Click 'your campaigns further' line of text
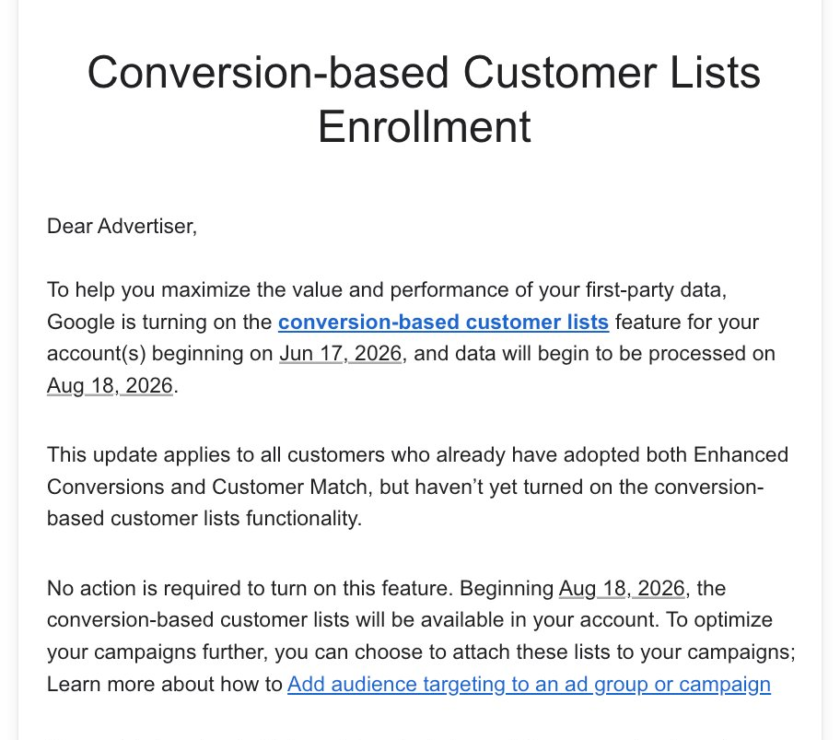 [x=421, y=652]
